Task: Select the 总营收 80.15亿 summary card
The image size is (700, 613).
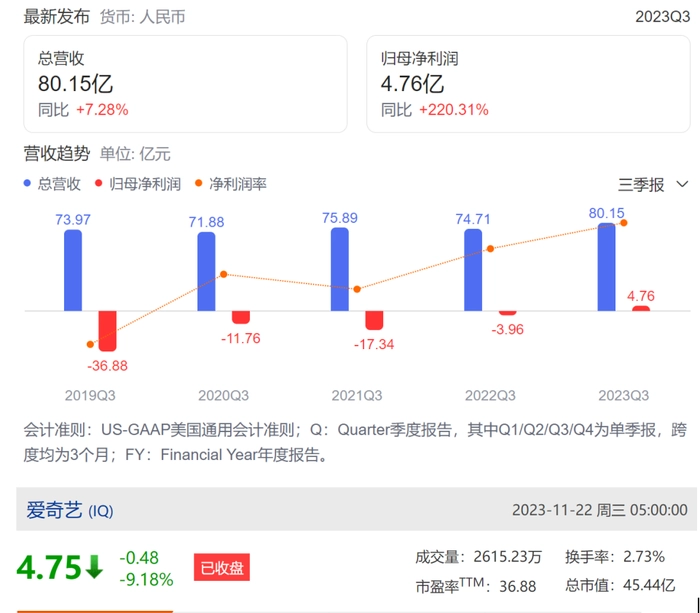Action: [185, 84]
